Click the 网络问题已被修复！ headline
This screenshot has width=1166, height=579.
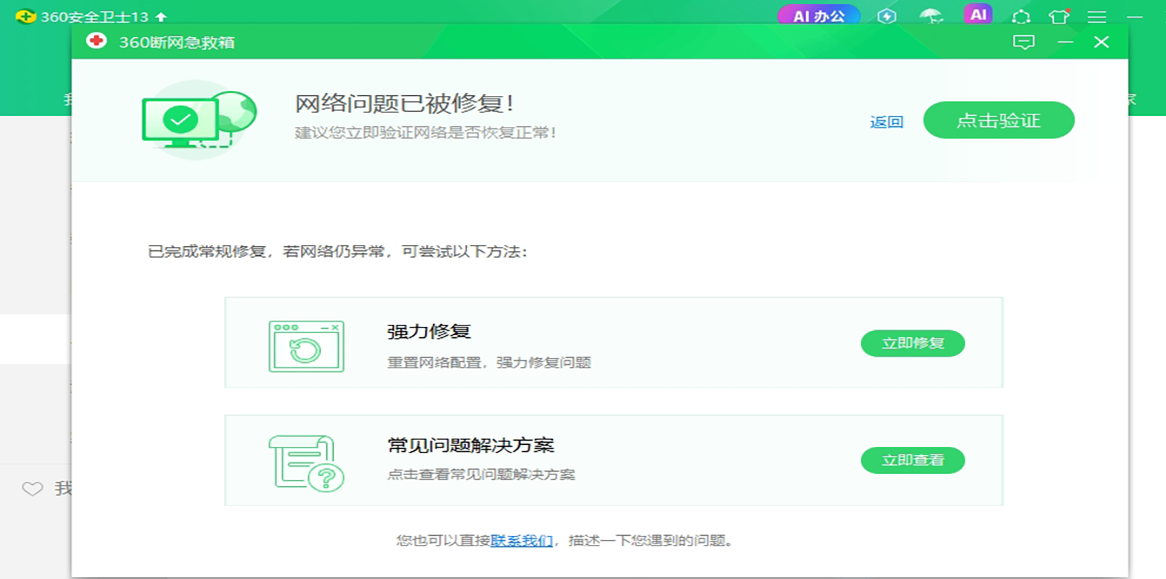coord(405,104)
